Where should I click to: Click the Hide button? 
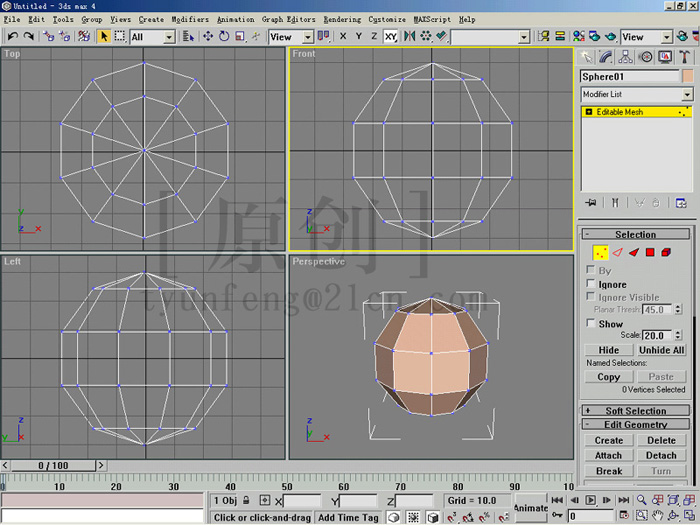[609, 350]
